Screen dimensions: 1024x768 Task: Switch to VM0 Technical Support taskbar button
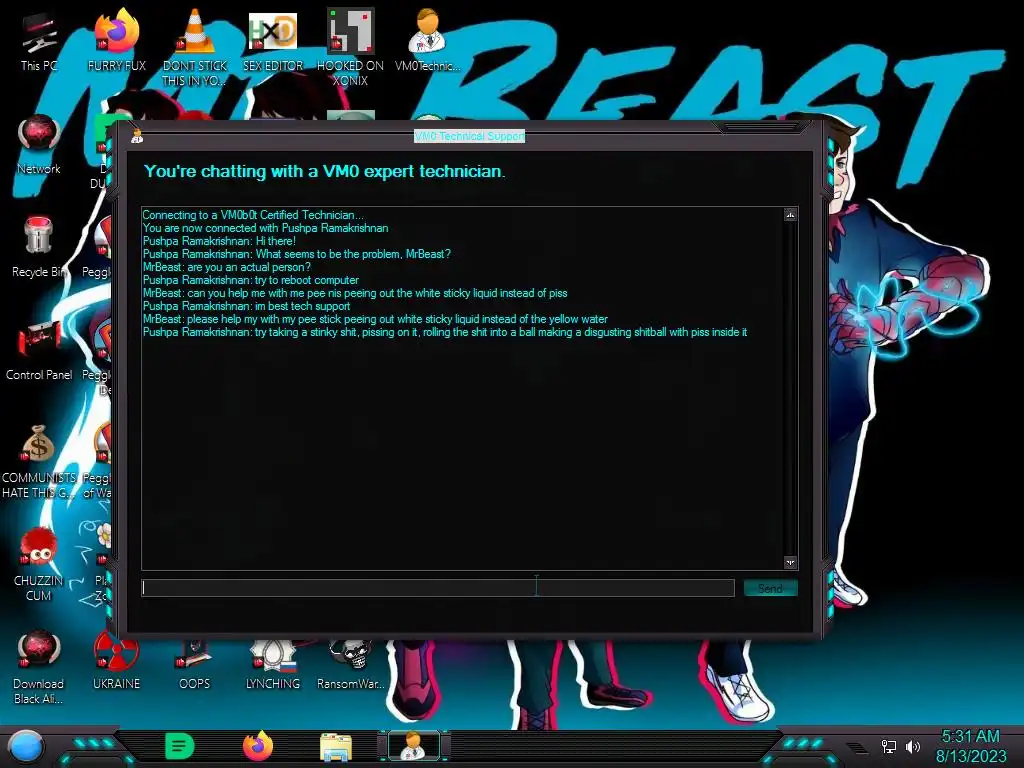413,746
